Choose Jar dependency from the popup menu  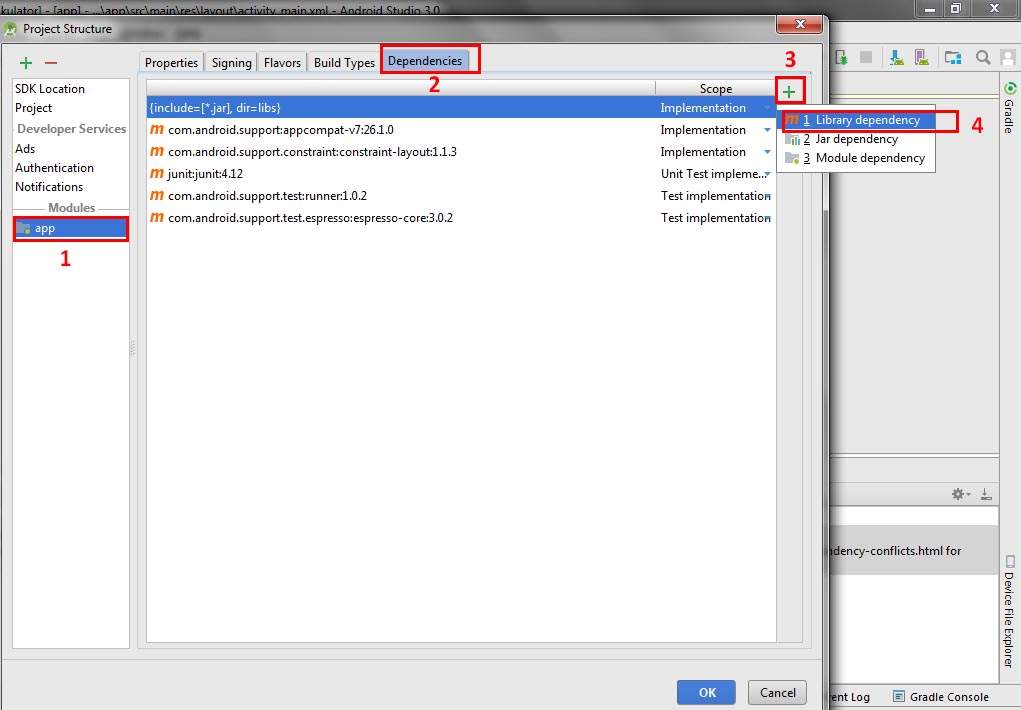tap(855, 139)
